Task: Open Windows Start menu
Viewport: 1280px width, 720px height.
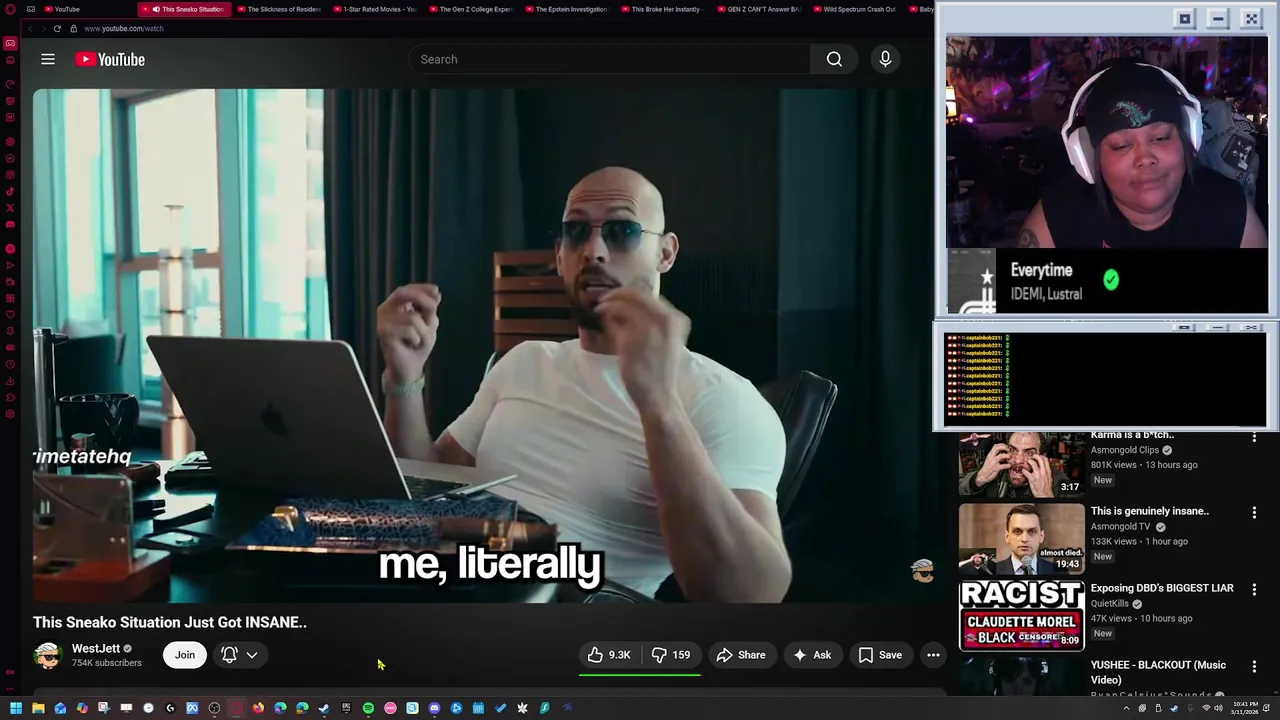Action: pyautogui.click(x=16, y=708)
